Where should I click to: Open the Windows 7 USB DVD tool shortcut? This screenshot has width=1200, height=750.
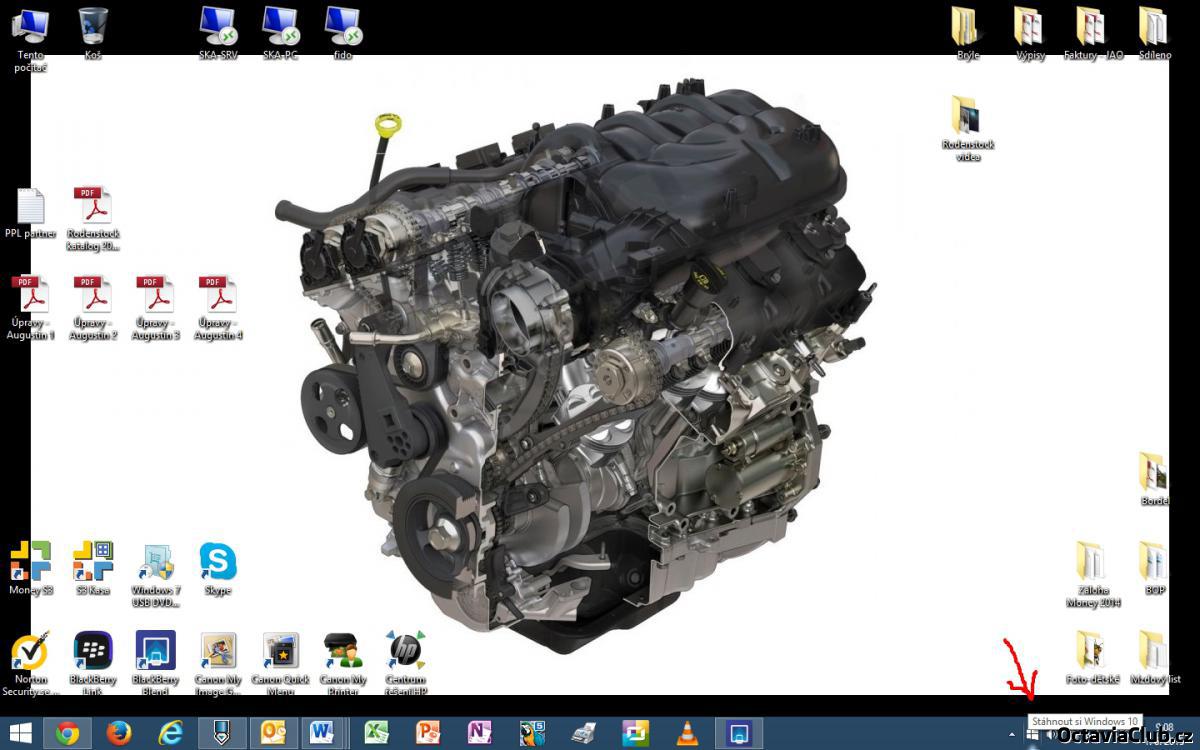click(156, 563)
